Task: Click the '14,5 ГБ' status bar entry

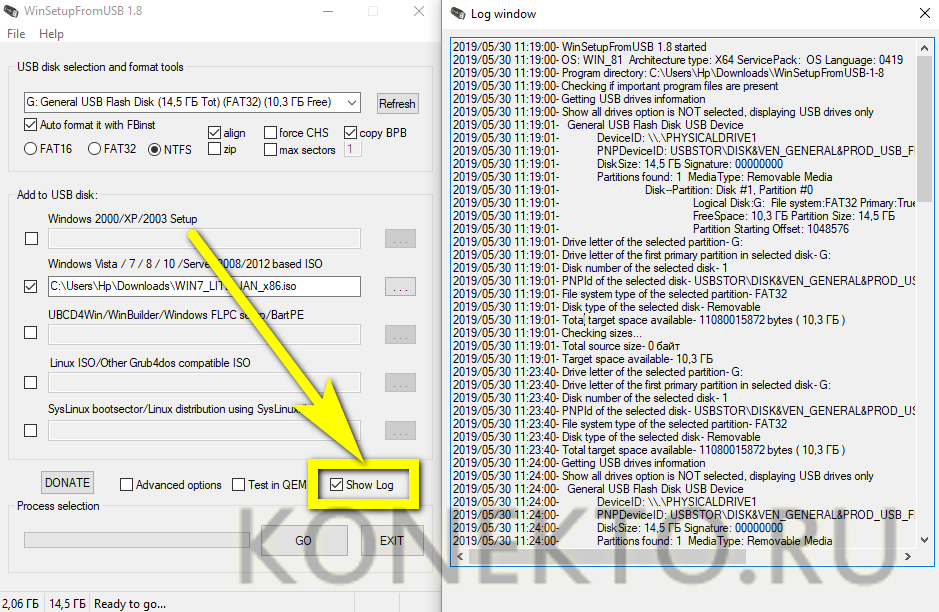Action: tap(67, 604)
